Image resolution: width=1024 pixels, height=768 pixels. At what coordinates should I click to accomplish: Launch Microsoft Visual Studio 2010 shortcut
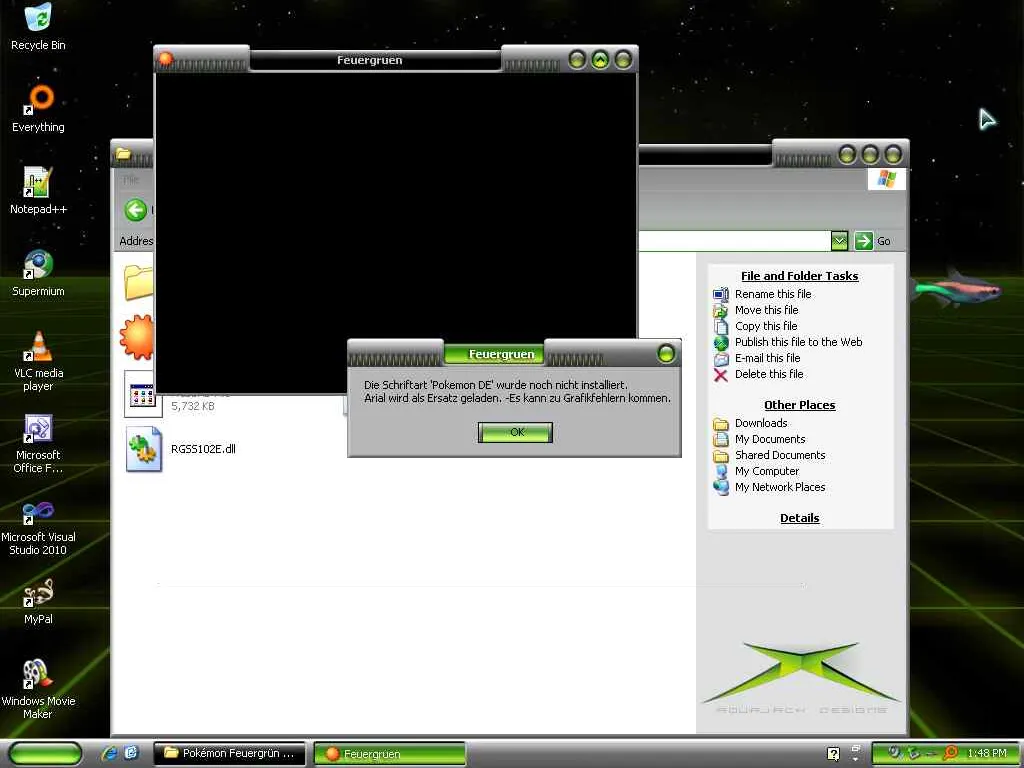point(38,526)
